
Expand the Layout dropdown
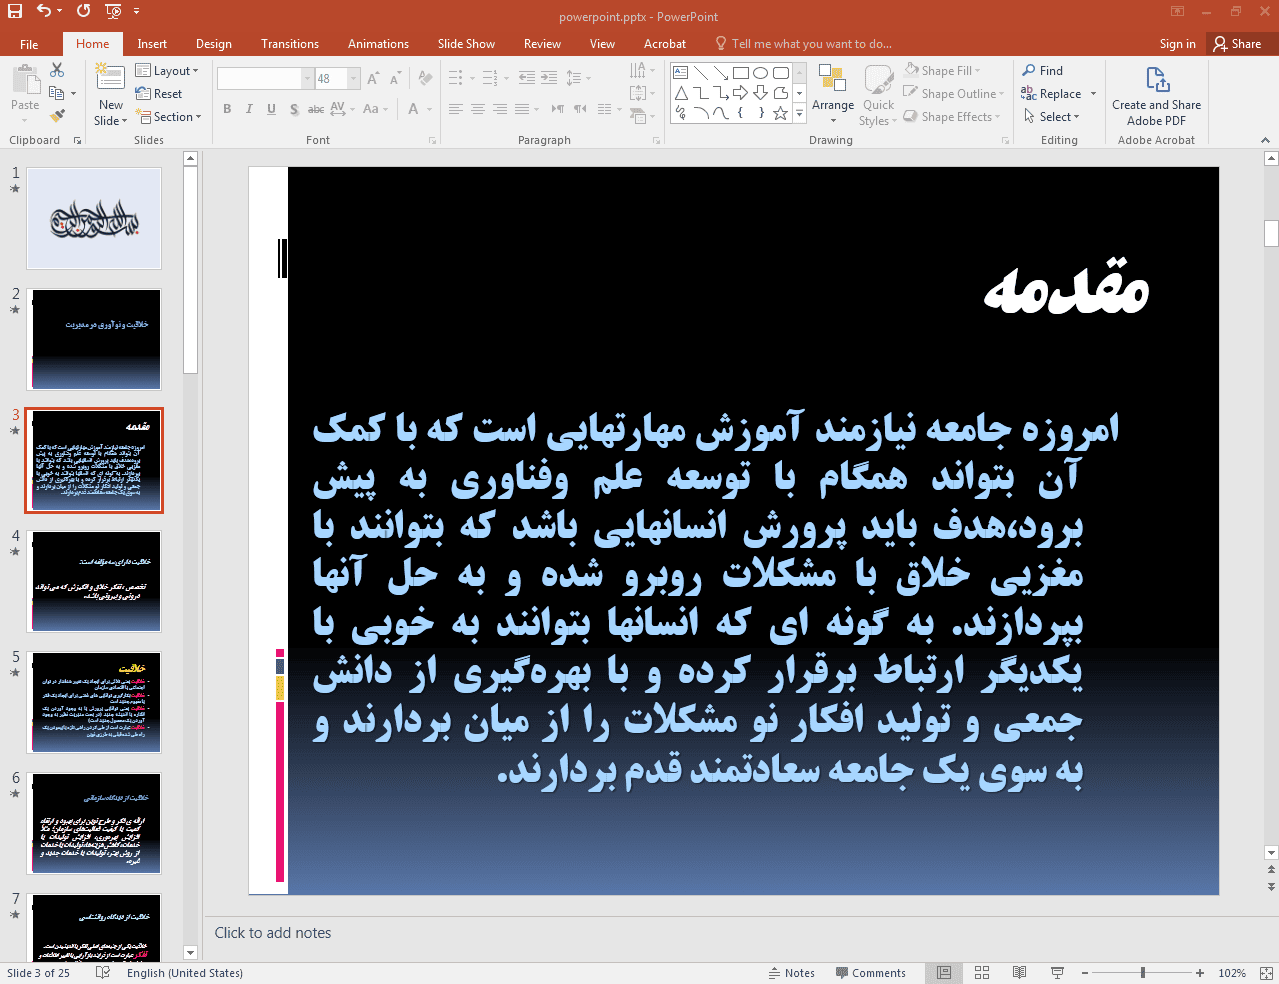167,71
